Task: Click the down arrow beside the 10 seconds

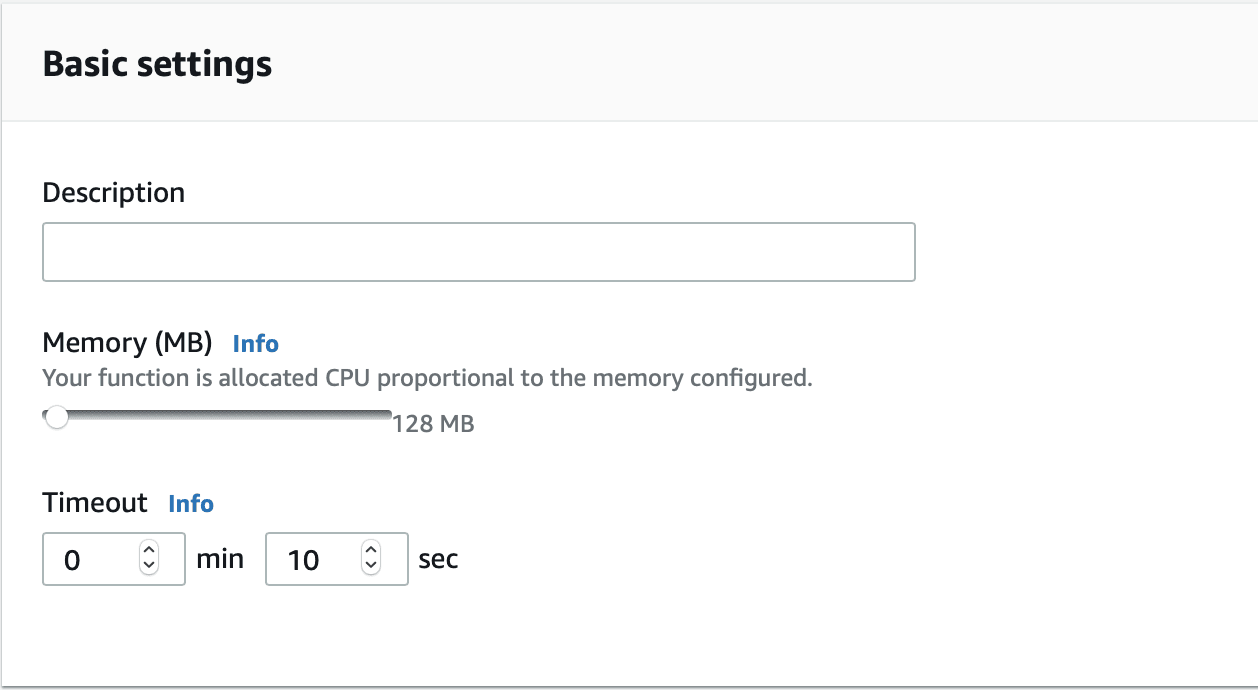Action: [x=371, y=565]
